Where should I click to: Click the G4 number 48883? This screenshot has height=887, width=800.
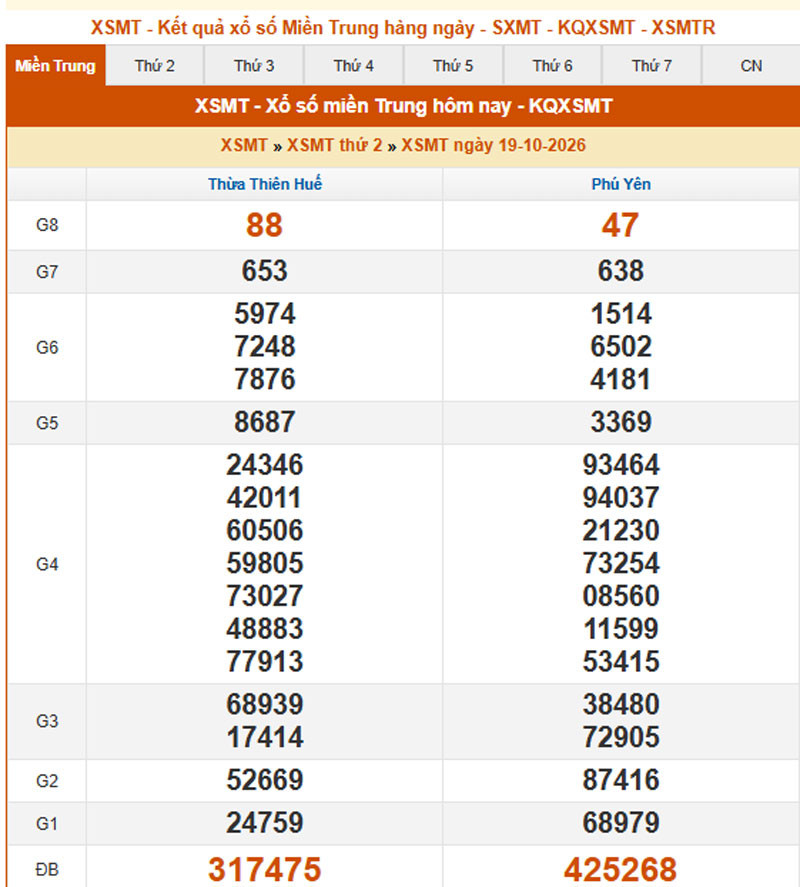click(x=265, y=629)
